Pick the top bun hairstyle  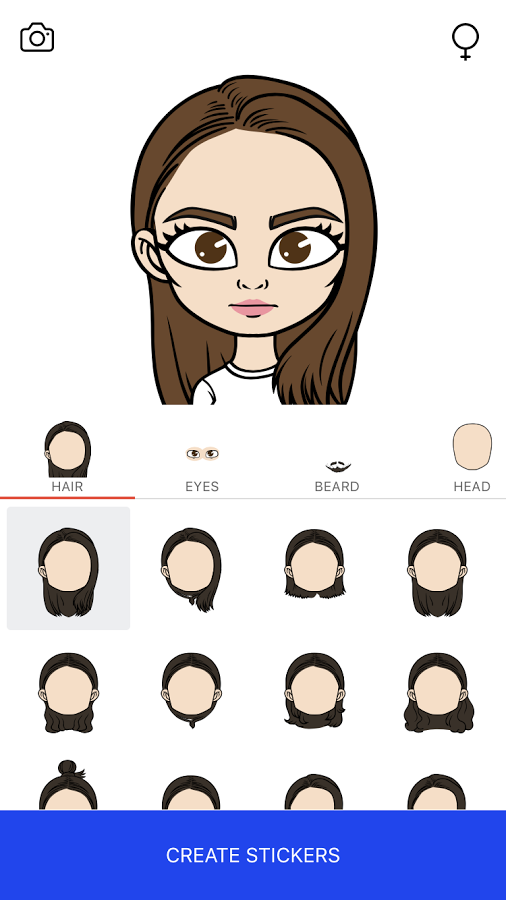click(68, 785)
